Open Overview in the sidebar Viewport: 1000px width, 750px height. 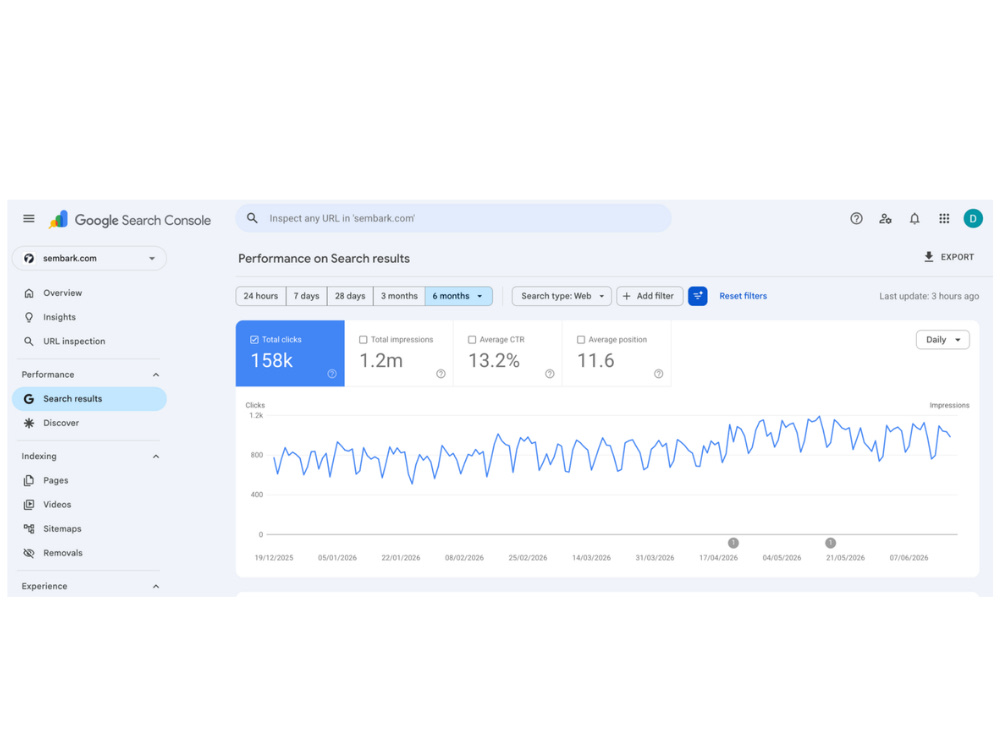pyautogui.click(x=89, y=293)
